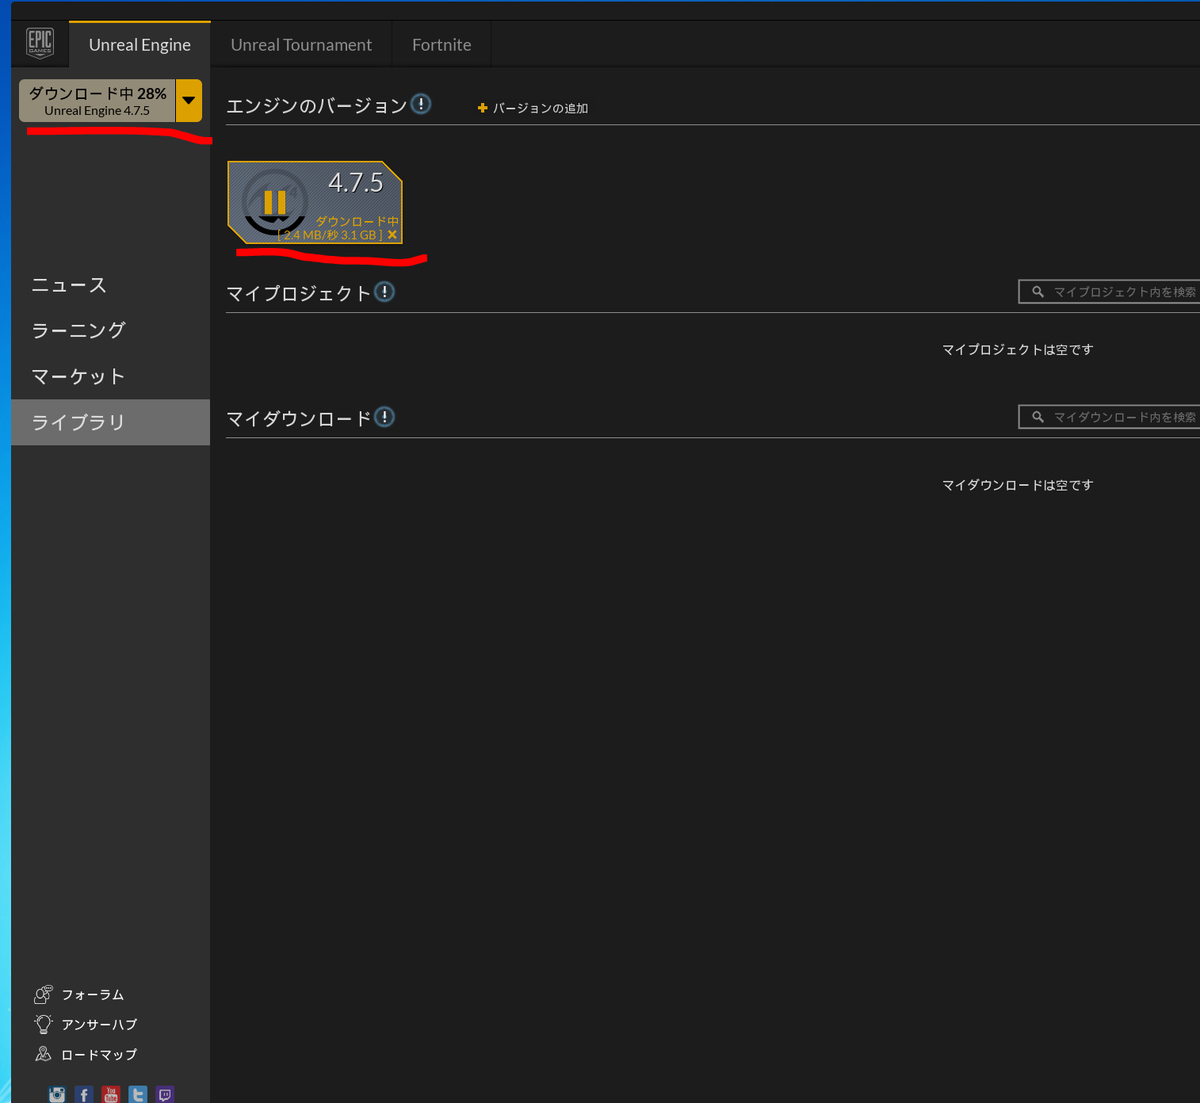Cancel the 4.7.5 download with X
Screen dimensions: 1200x1103
[392, 235]
